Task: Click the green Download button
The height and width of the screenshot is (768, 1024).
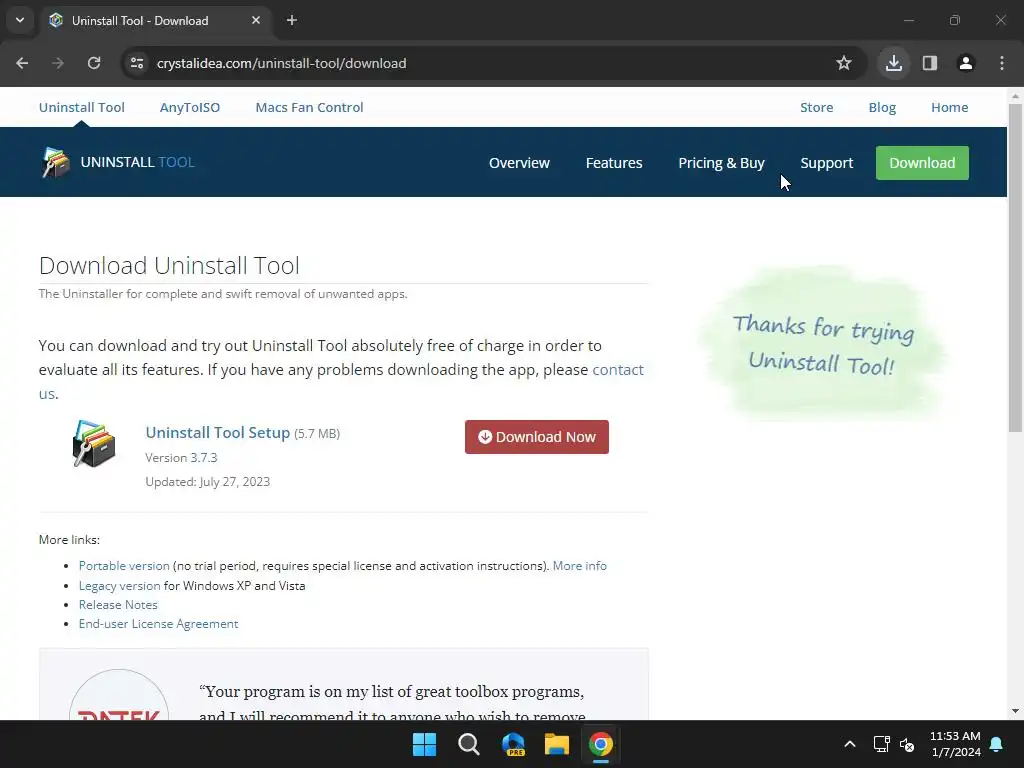Action: pos(922,163)
